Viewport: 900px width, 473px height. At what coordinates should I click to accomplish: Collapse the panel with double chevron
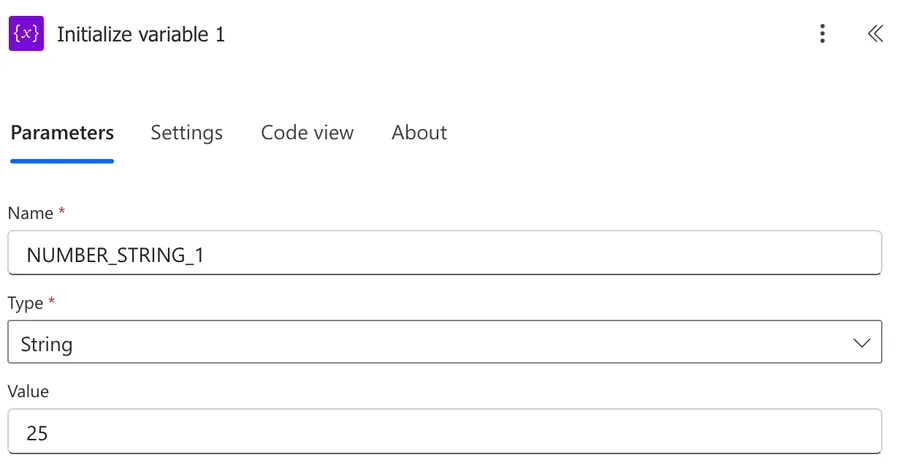pos(875,34)
